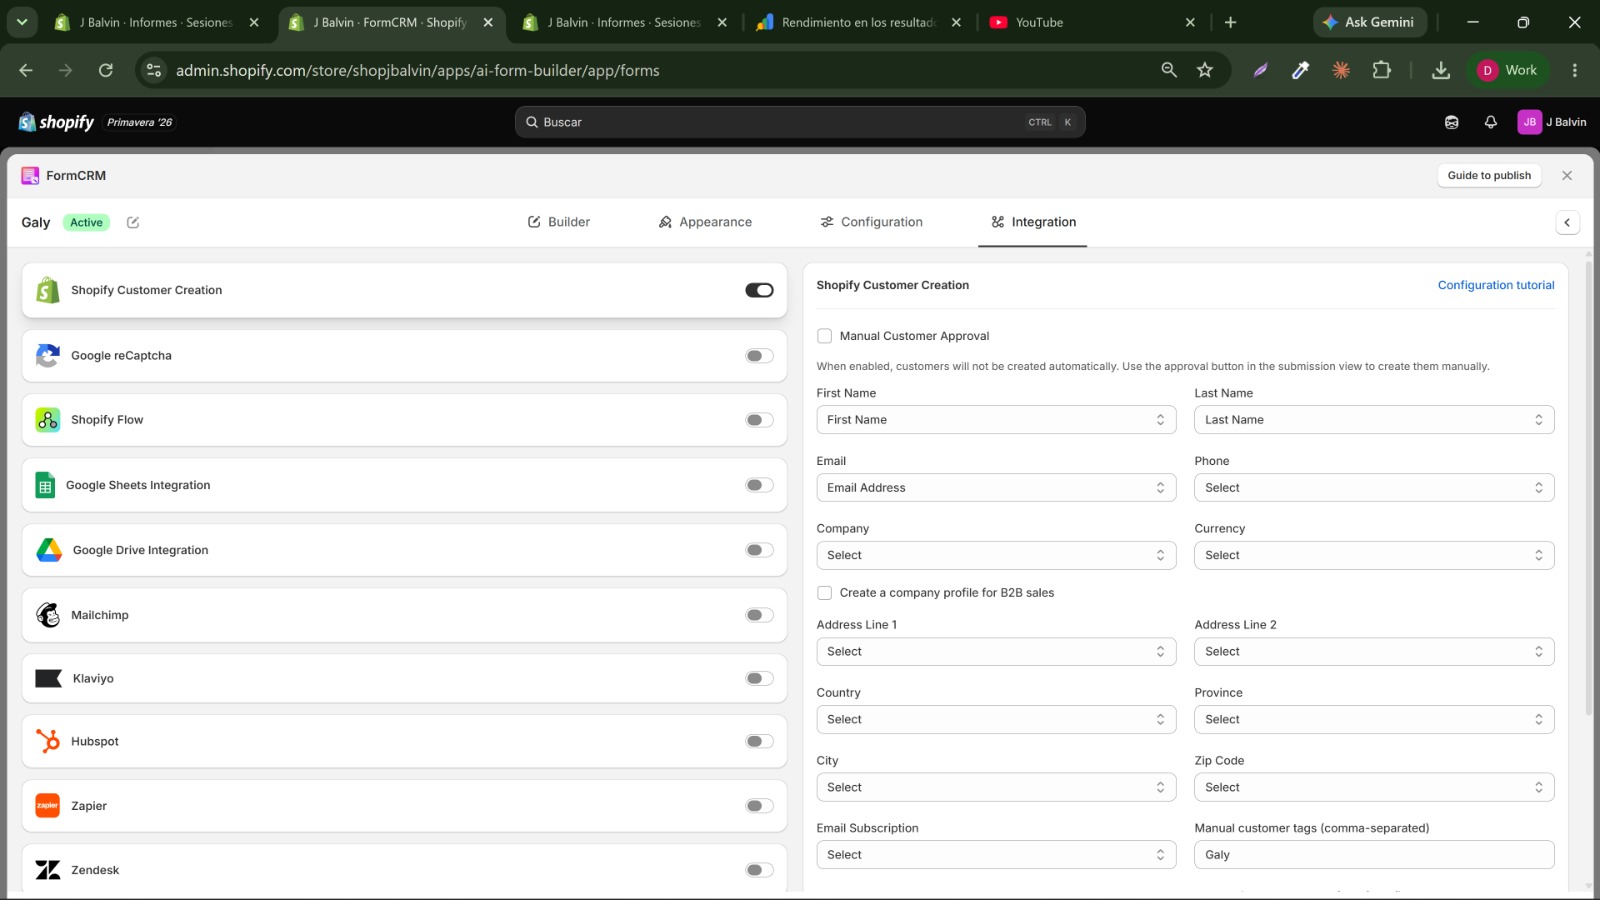The image size is (1600, 900).
Task: Click the Zapier orange icon
Action: (x=48, y=806)
